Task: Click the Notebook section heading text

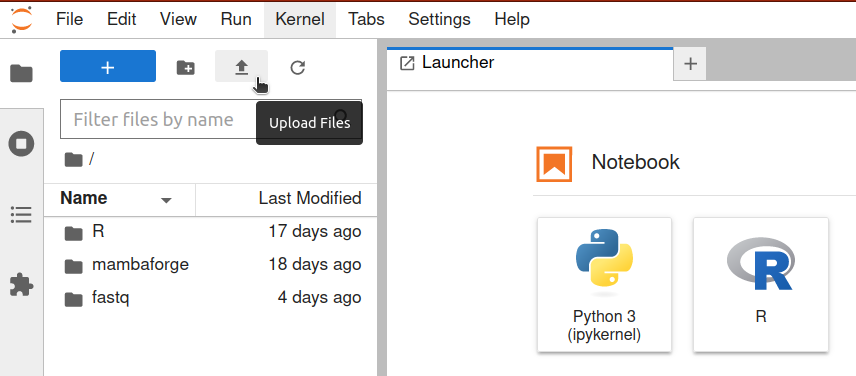Action: coord(635,163)
